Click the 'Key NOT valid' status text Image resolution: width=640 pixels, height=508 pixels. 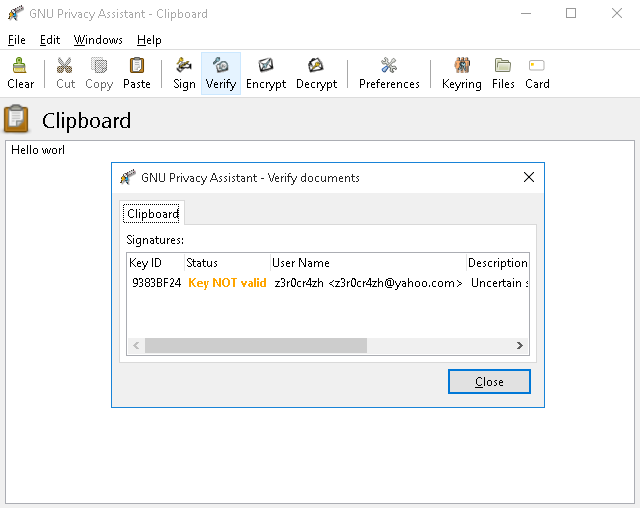[x=227, y=283]
